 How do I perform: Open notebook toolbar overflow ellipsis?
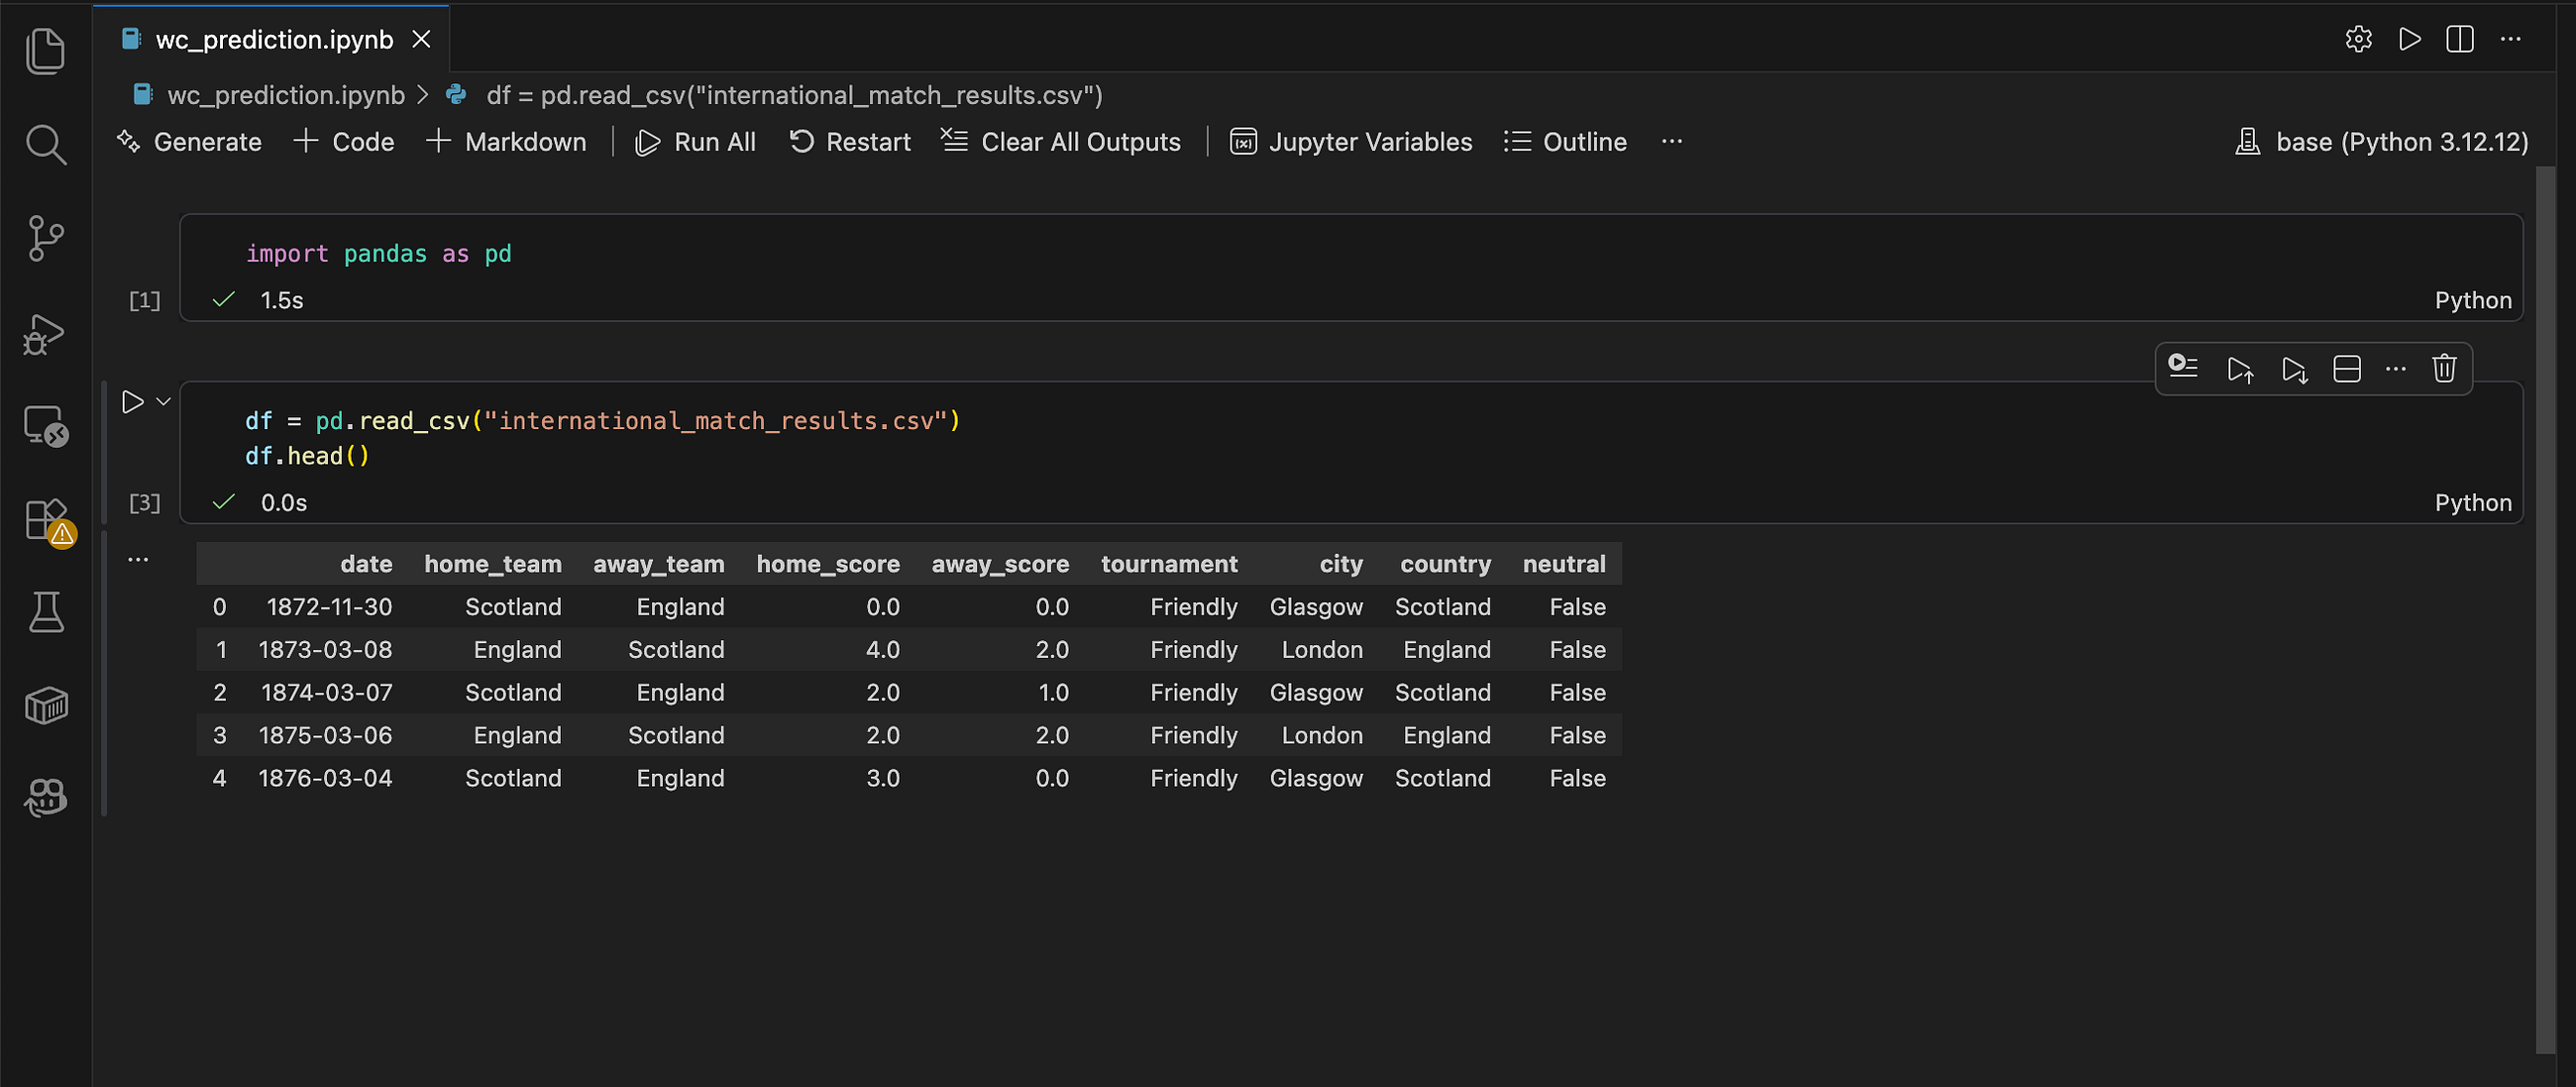(x=1672, y=142)
